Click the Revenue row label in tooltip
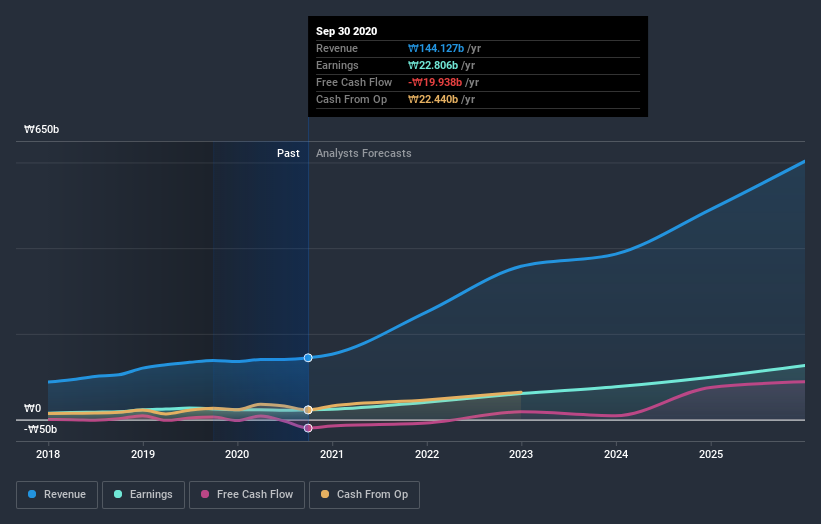 pos(337,48)
